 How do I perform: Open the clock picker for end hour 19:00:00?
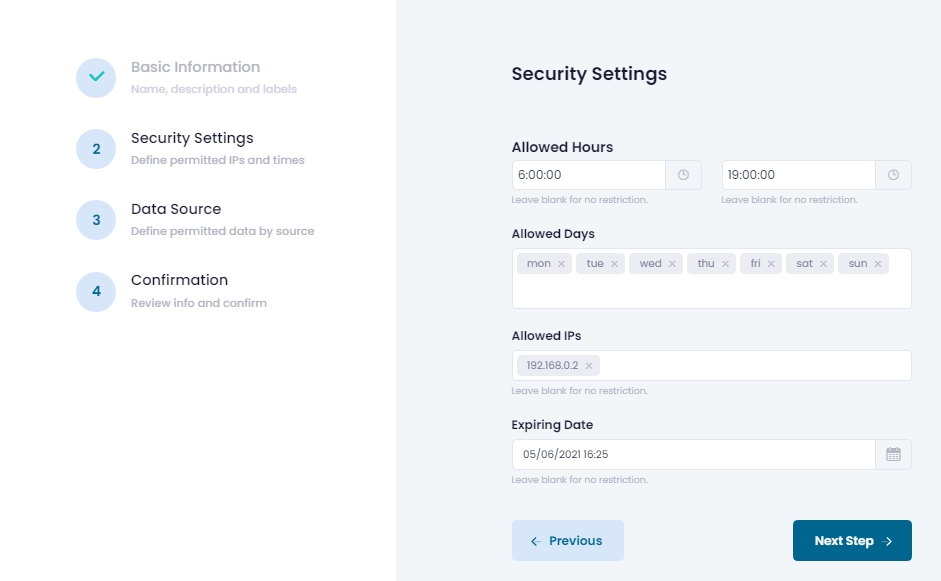click(x=893, y=175)
